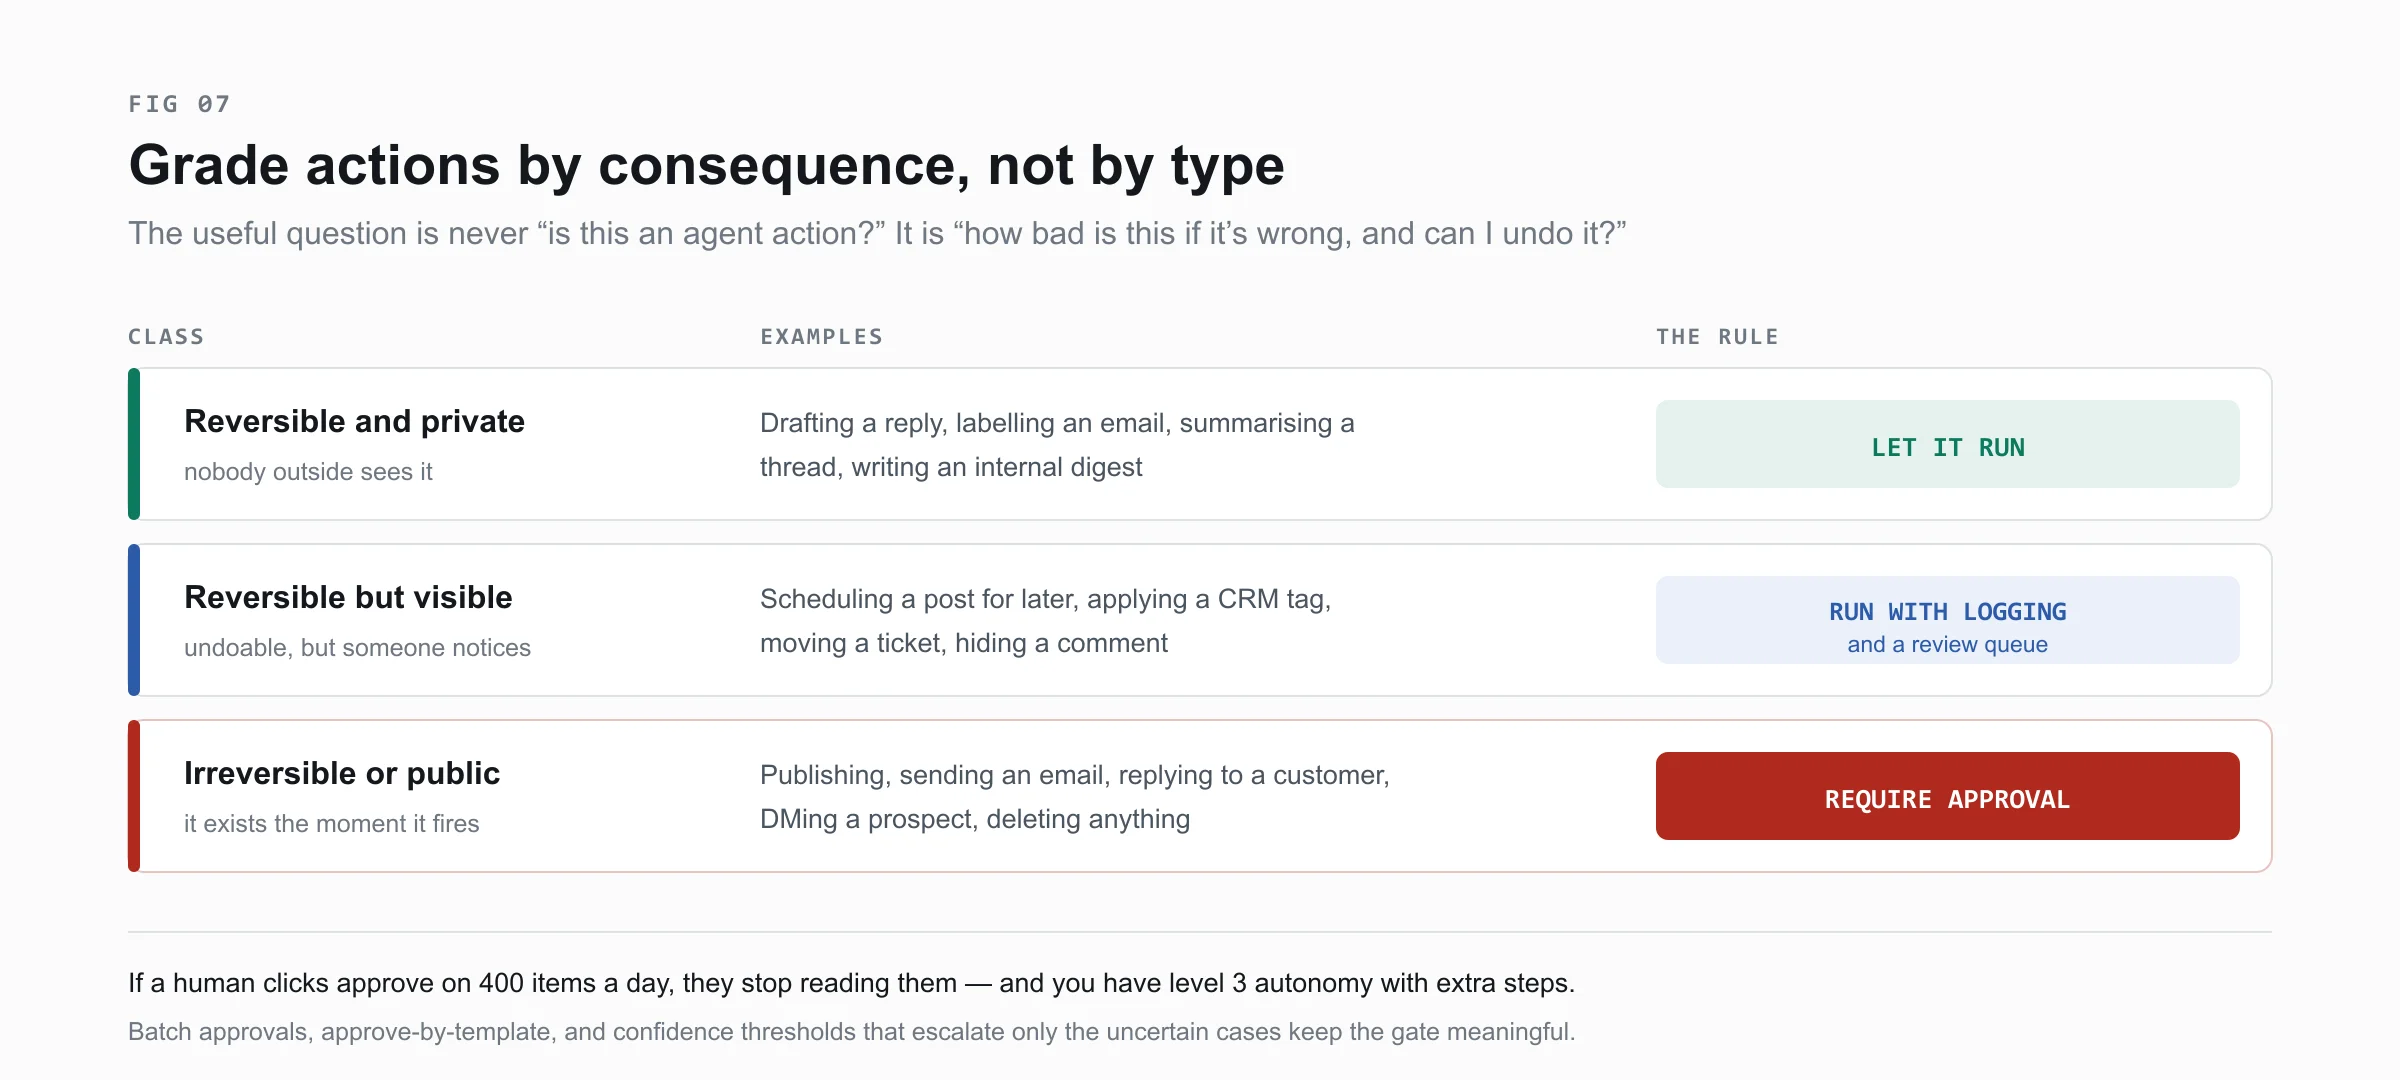Click the examples text 'Drafting a reply, labelling an email'
The image size is (2400, 1080).
point(1057,445)
